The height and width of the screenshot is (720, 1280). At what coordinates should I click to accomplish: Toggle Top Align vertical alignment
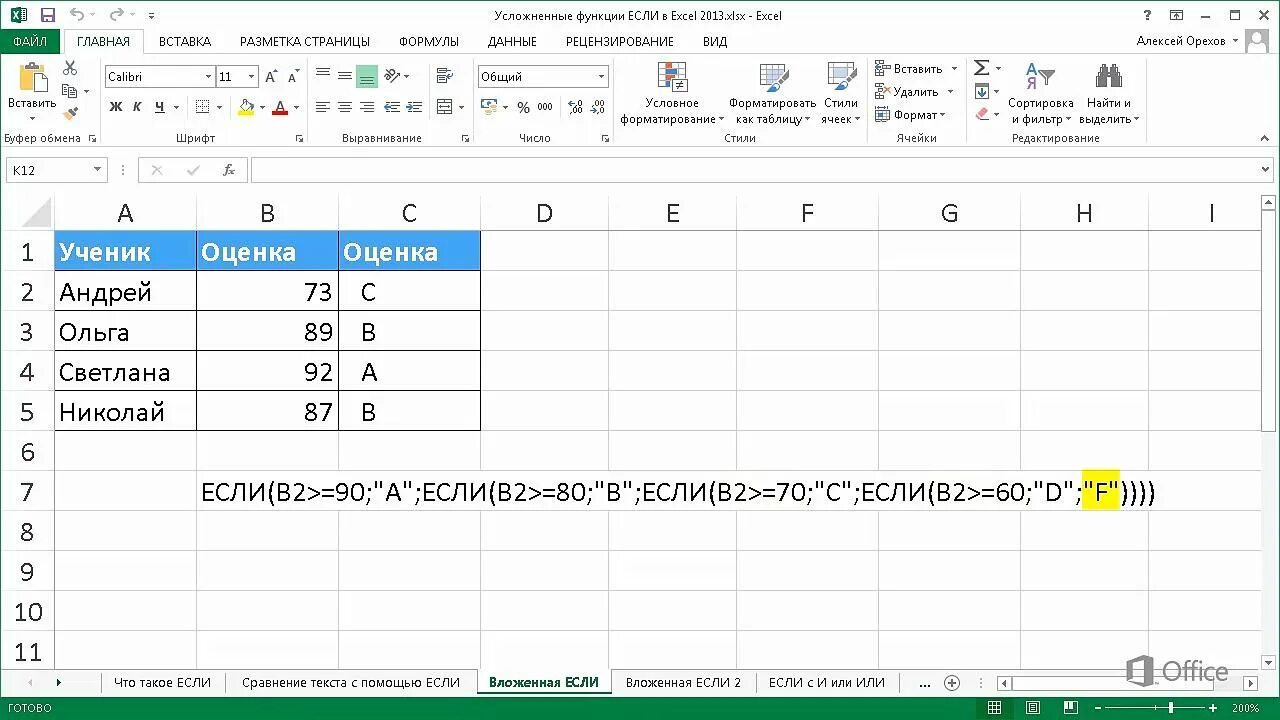coord(323,76)
